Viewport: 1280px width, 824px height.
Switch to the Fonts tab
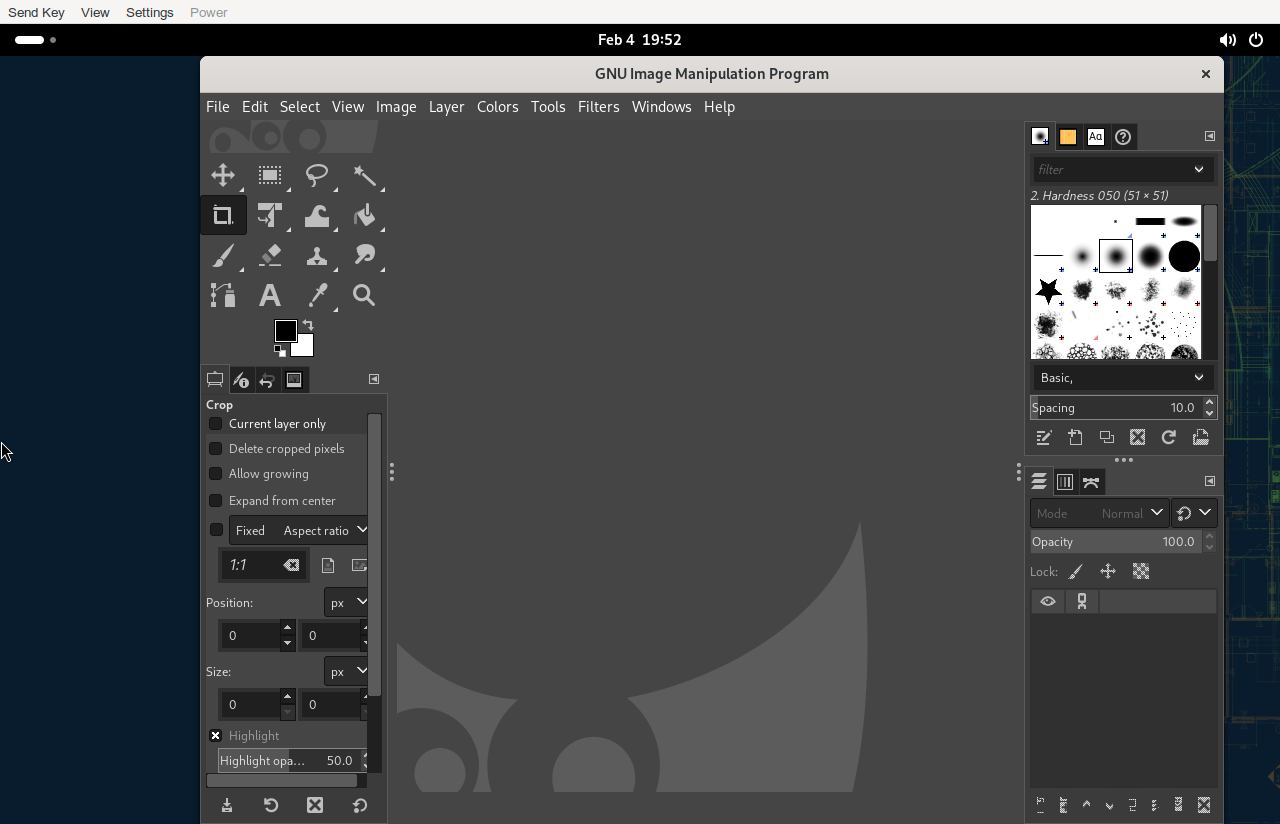coord(1096,137)
